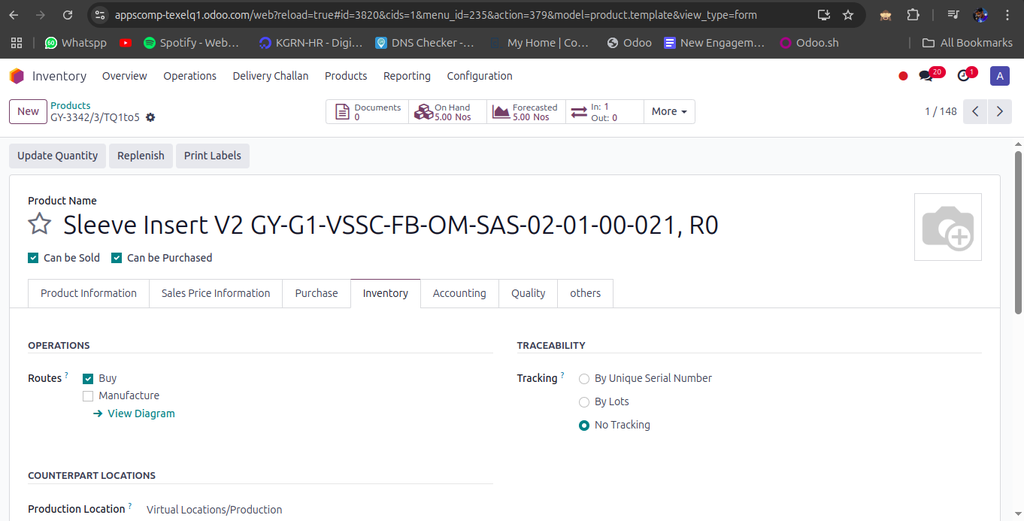Switch to the Purchase tab

click(x=316, y=293)
